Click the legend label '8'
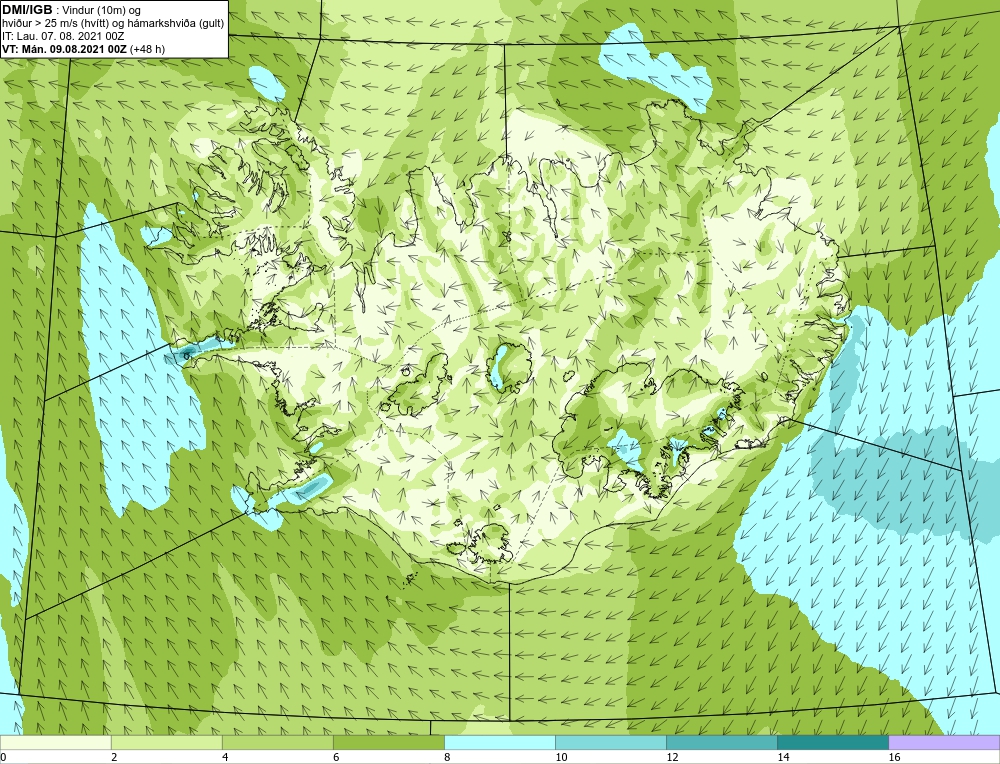The height and width of the screenshot is (764, 1000). click(447, 757)
